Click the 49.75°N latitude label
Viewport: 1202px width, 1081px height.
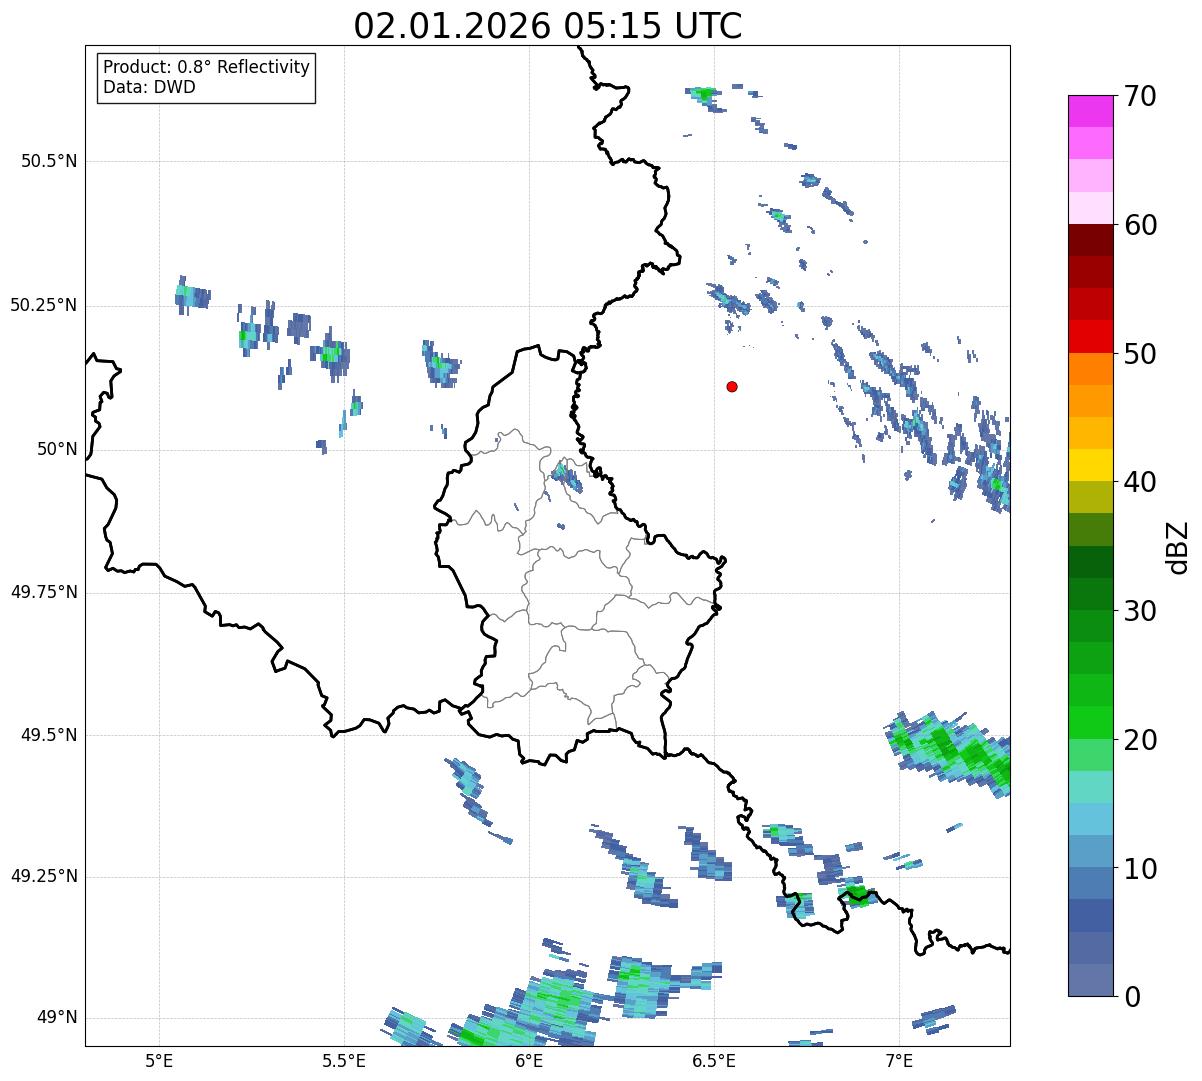click(x=44, y=593)
